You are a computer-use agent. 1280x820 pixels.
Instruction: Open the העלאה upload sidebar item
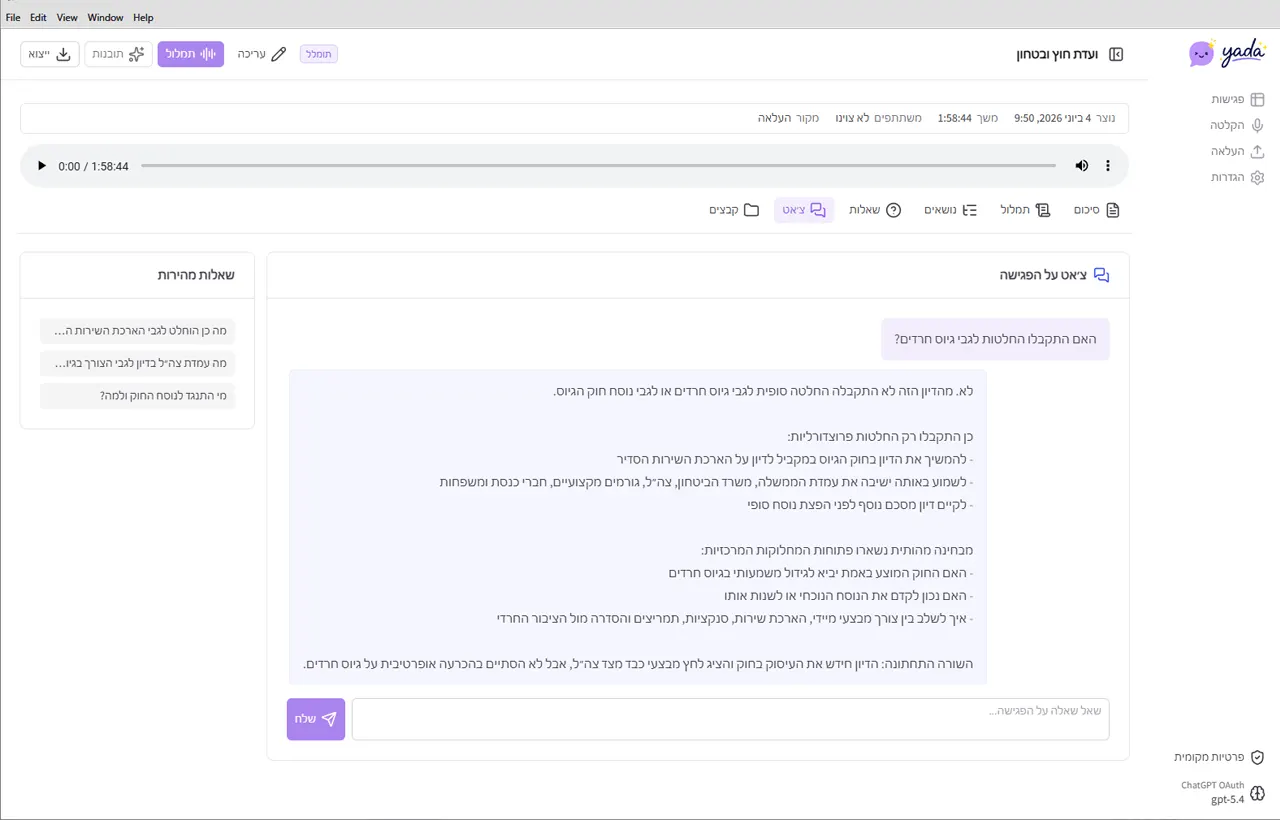click(1238, 151)
